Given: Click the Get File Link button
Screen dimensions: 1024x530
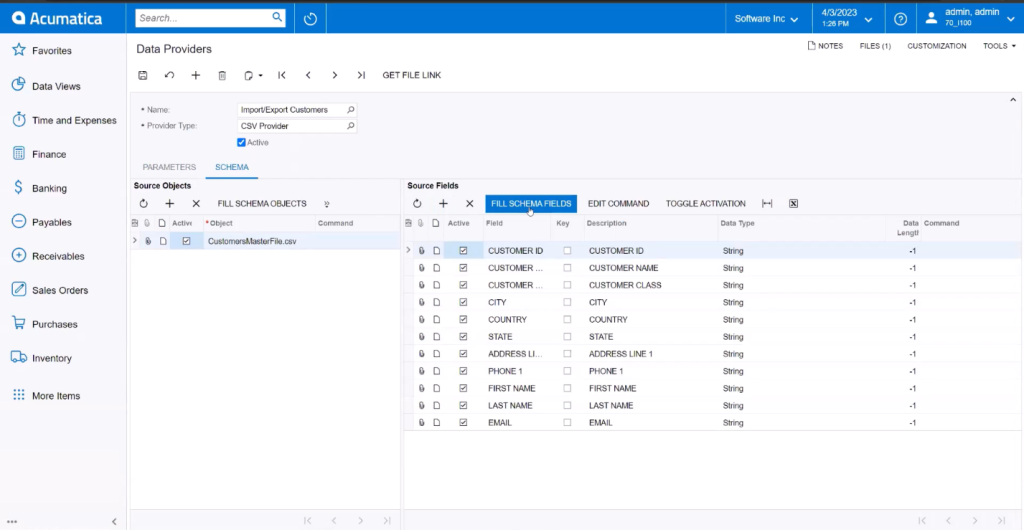Looking at the screenshot, I should click(x=411, y=75).
